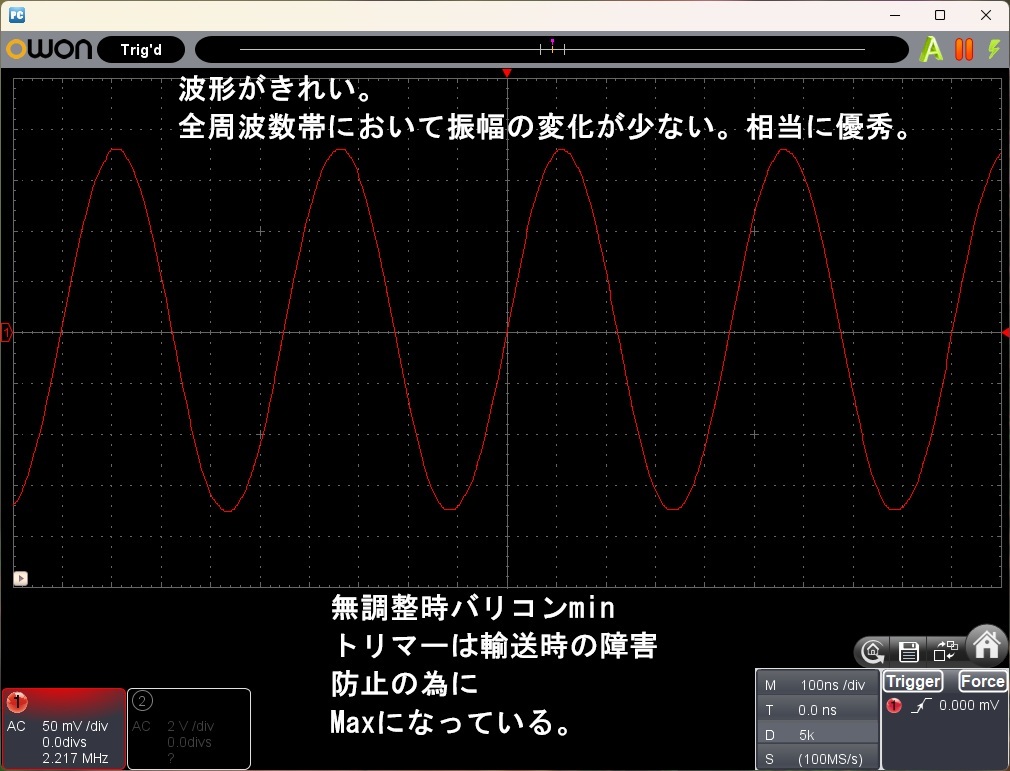The height and width of the screenshot is (771, 1010).
Task: Click the channel 1 zero-level marker on the left edge
Action: pos(6,332)
